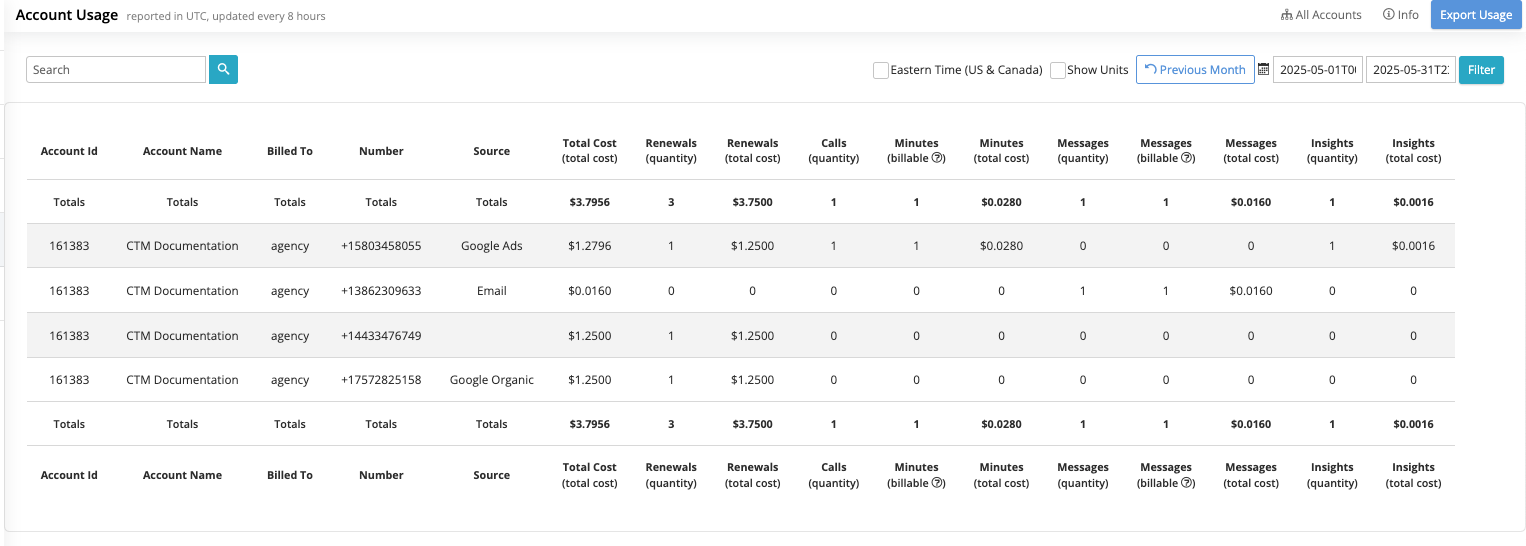The image size is (1526, 546).
Task: Select the Previous Month button
Action: 1195,69
